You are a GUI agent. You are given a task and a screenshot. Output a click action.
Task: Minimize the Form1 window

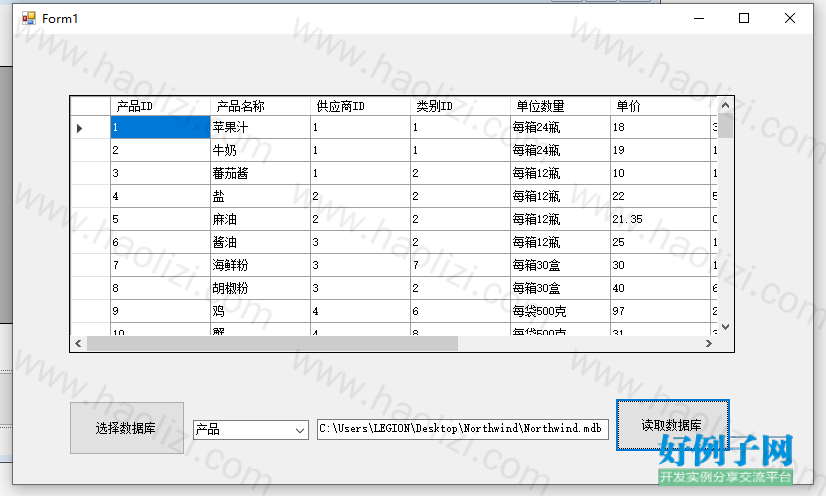[699, 18]
